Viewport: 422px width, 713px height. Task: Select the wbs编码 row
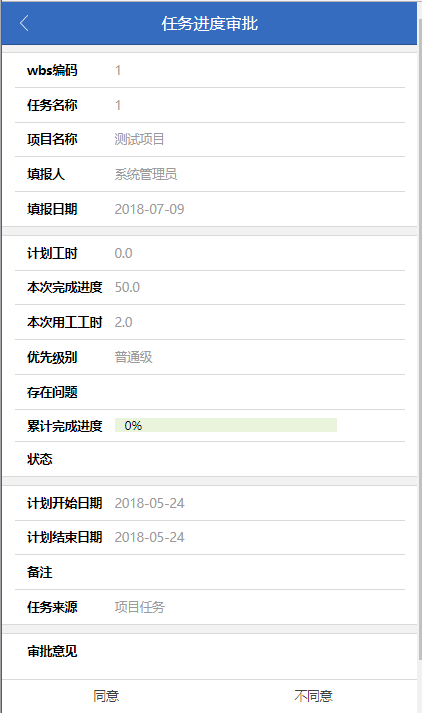[210, 70]
